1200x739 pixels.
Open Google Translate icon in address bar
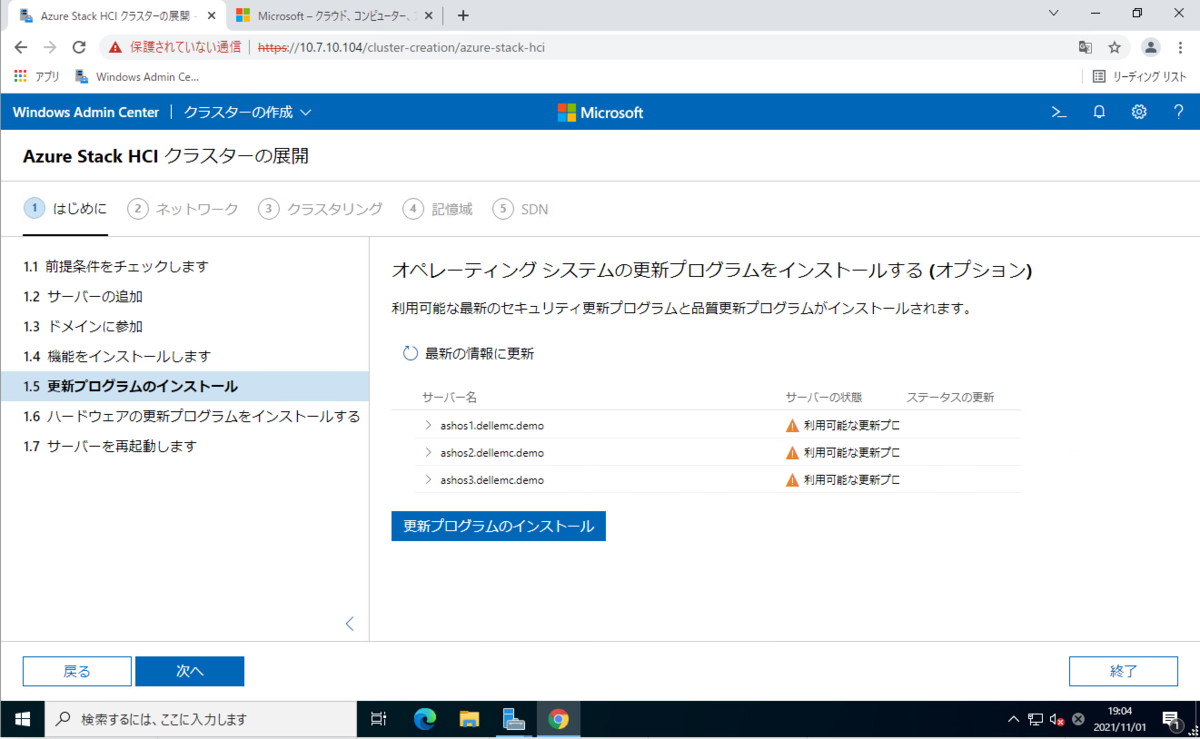coord(1085,47)
